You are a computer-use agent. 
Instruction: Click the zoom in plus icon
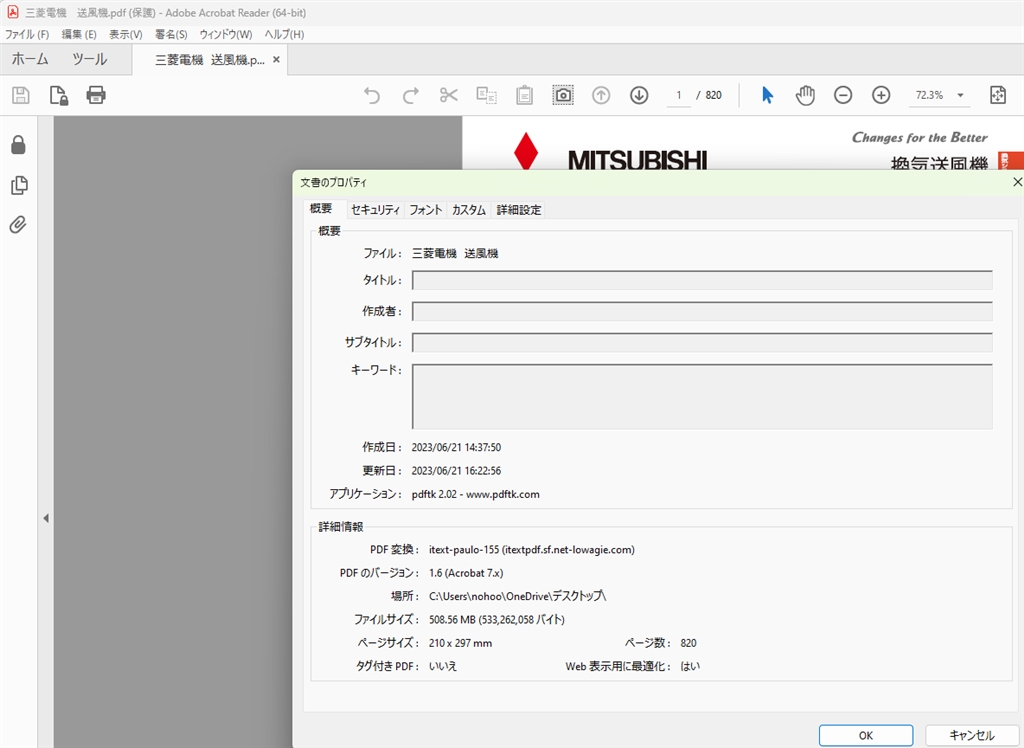(881, 95)
